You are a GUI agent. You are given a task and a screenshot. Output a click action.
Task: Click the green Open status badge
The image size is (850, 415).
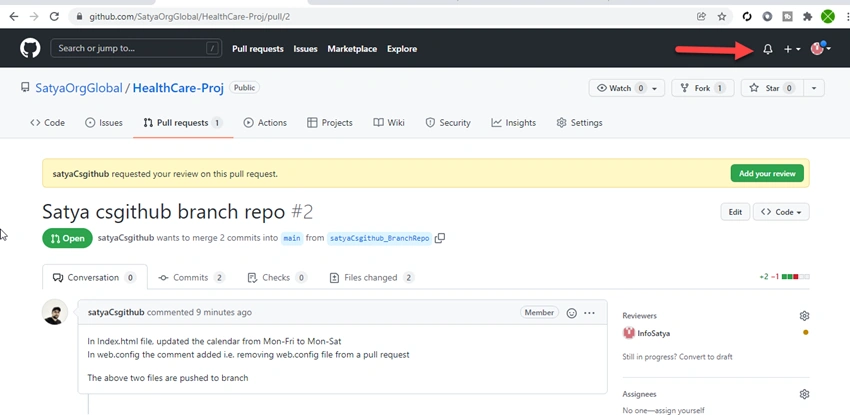pyautogui.click(x=67, y=238)
